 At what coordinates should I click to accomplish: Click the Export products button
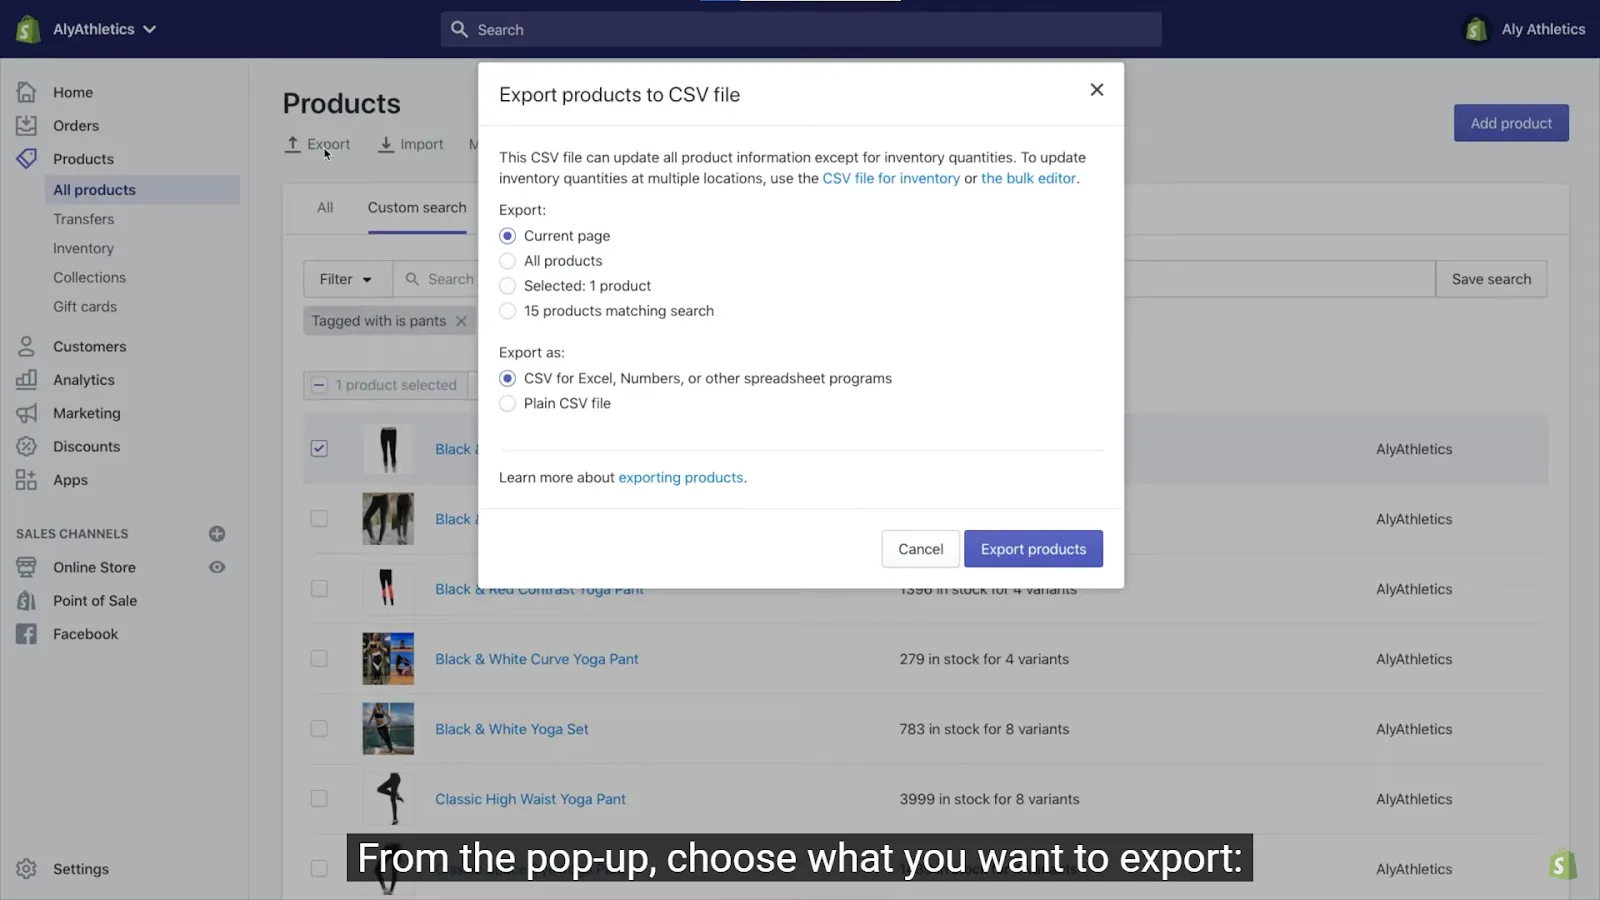click(x=1033, y=549)
